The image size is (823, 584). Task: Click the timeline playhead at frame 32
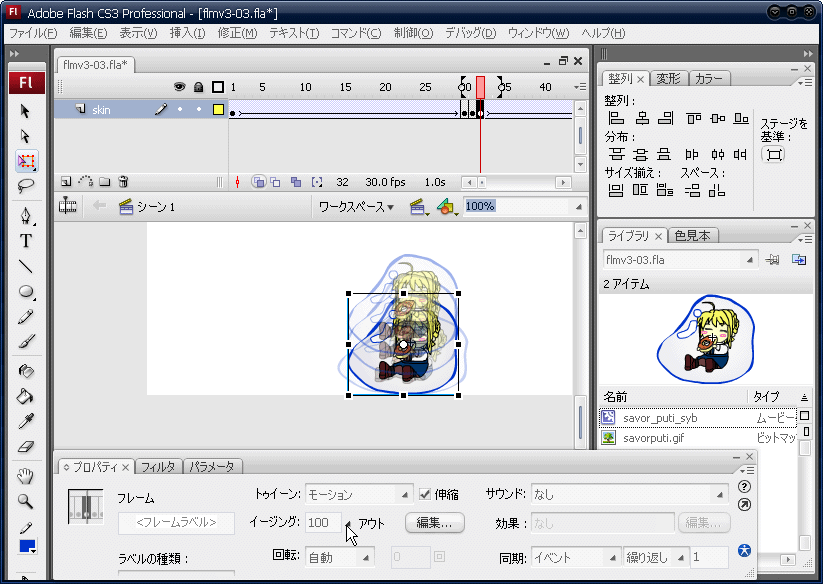pos(480,87)
